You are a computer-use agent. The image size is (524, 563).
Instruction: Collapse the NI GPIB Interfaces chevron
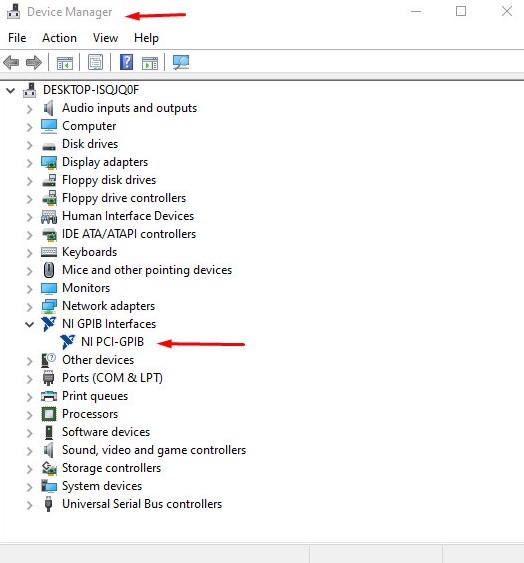click(x=29, y=325)
